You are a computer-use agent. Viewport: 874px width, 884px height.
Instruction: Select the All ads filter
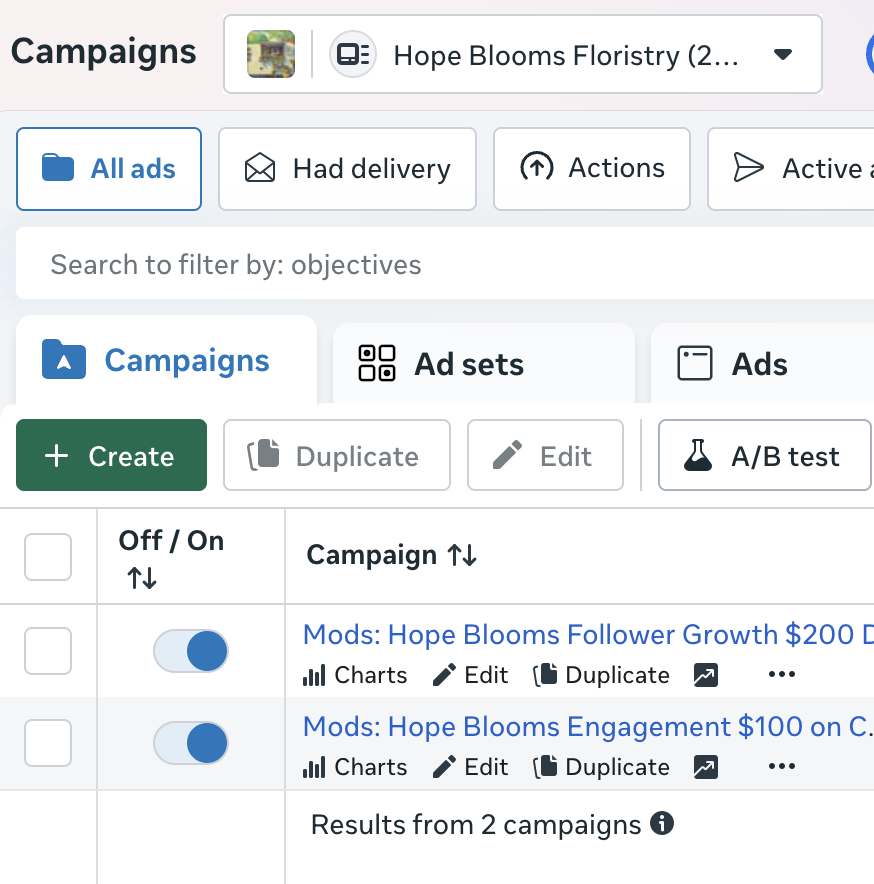coord(109,169)
